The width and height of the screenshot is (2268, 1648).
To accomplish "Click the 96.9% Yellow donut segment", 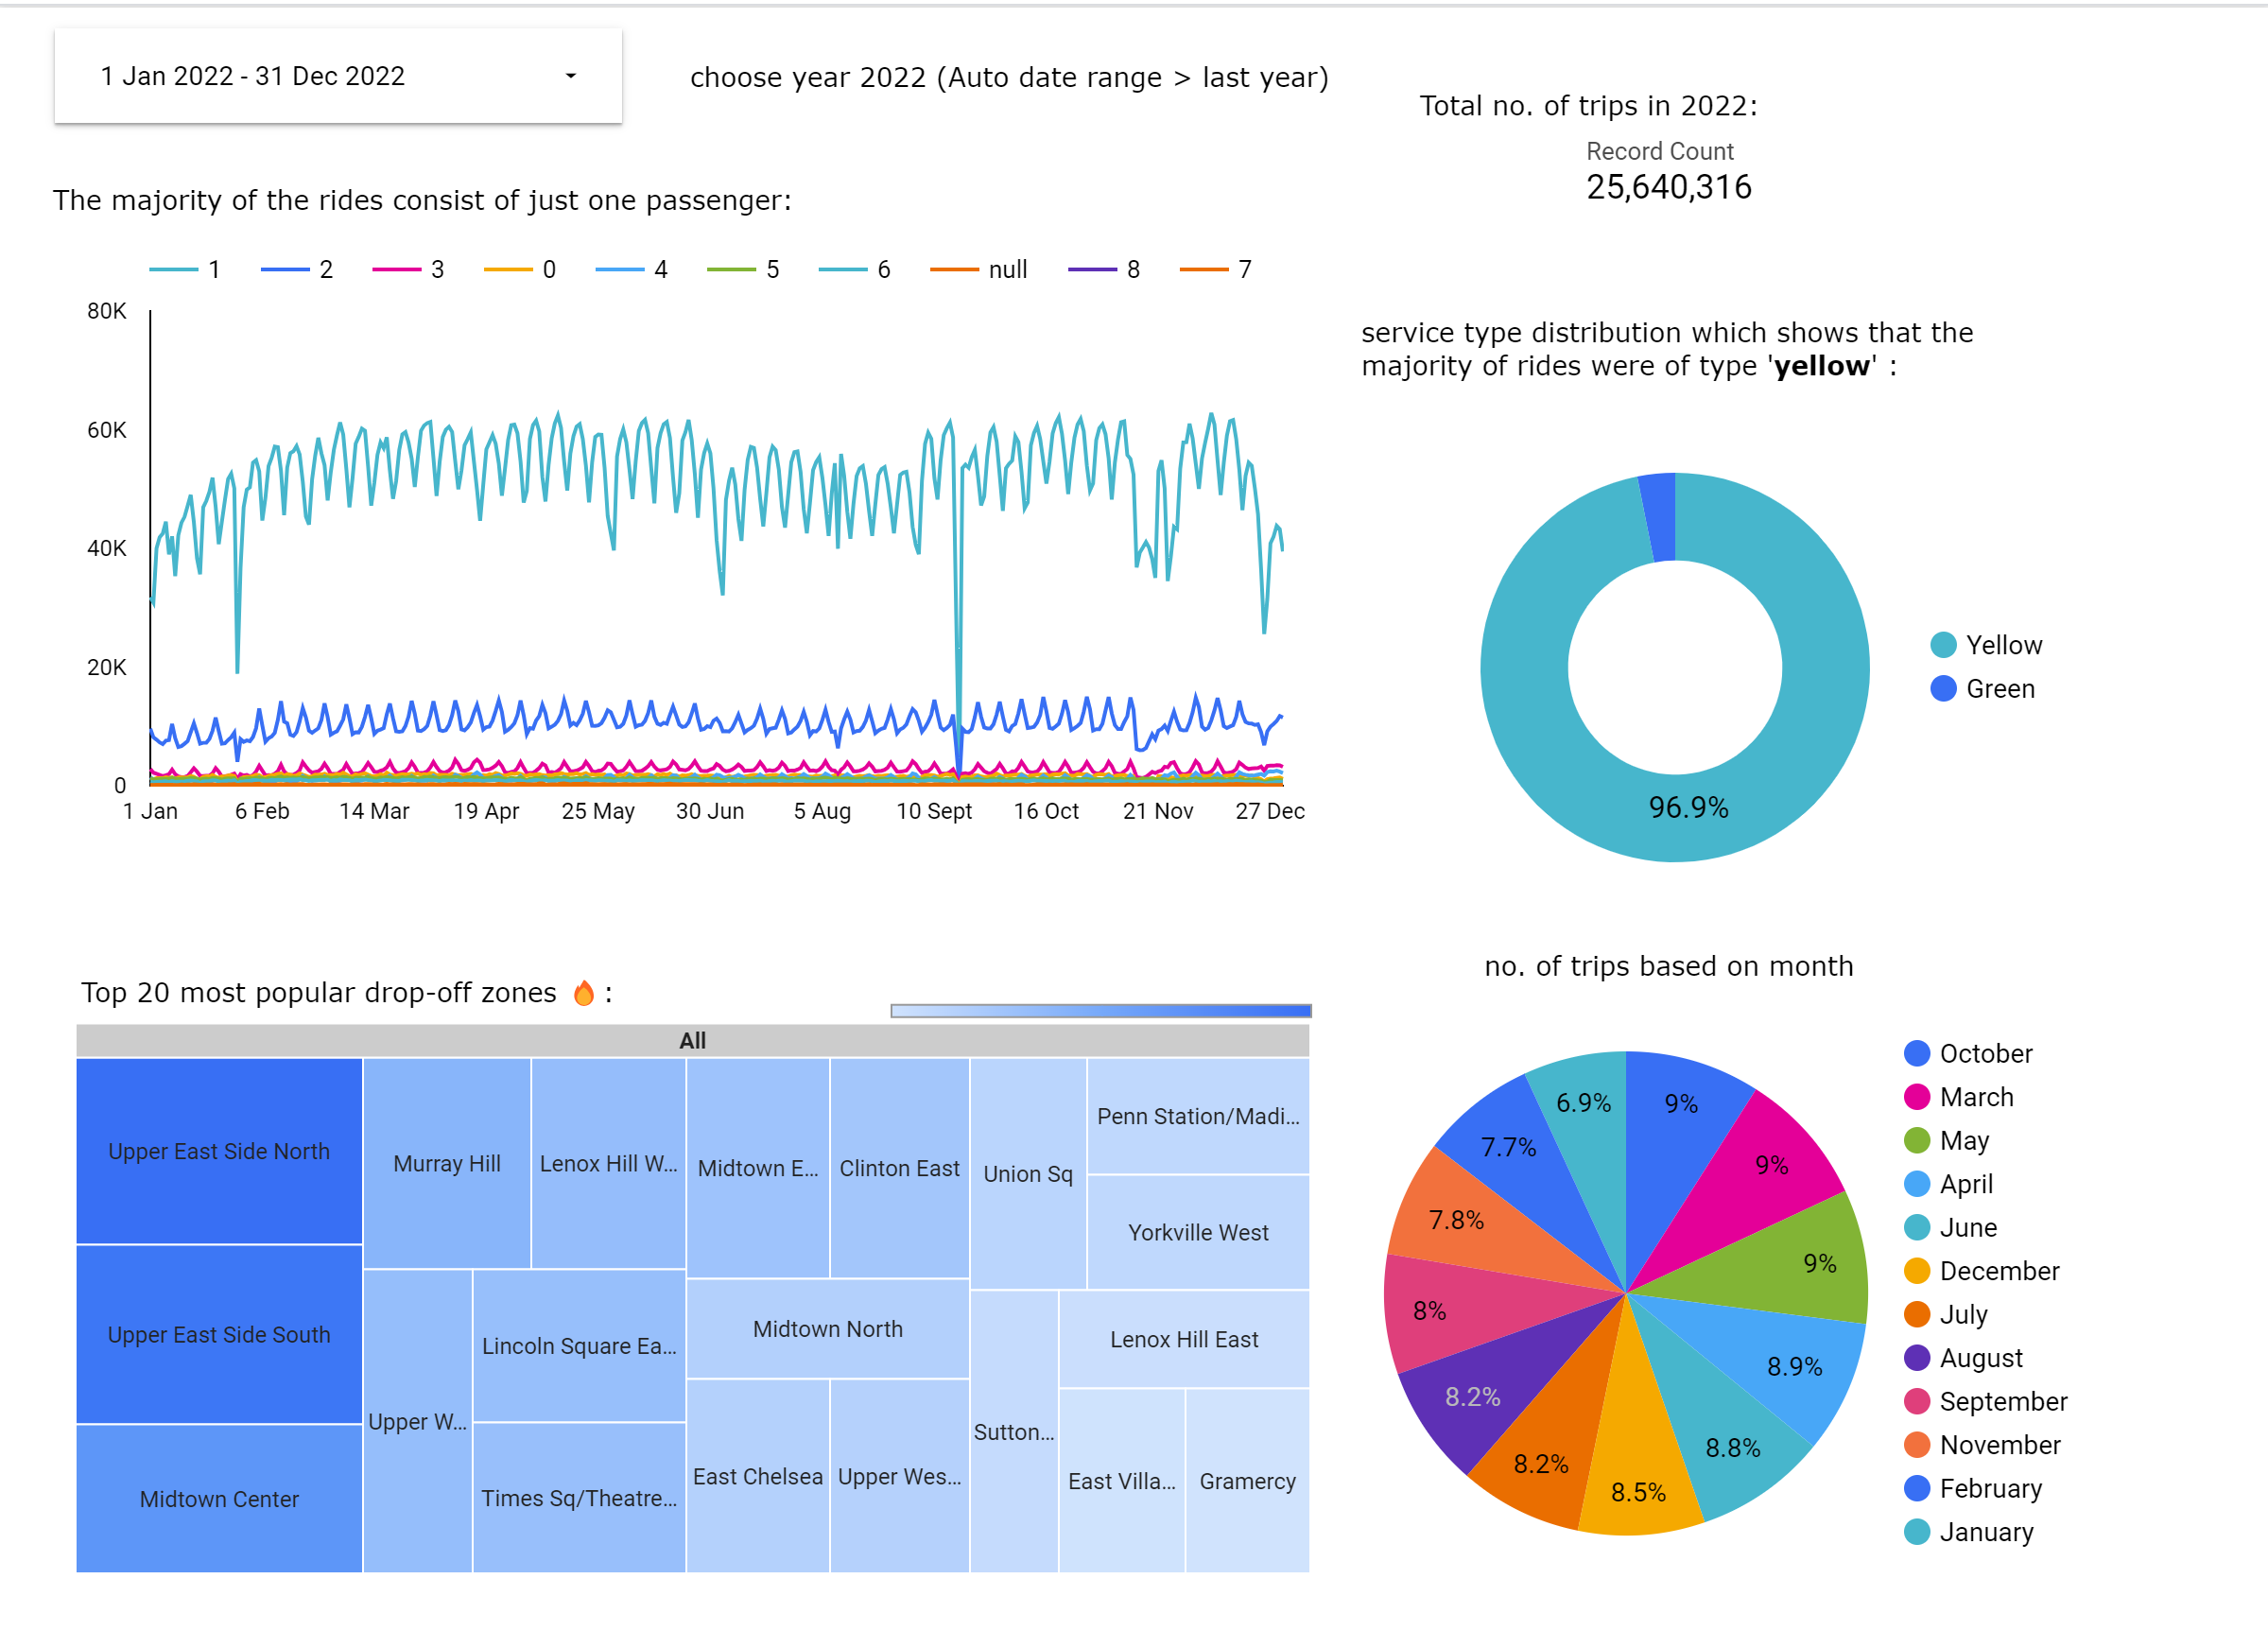I will point(1688,808).
